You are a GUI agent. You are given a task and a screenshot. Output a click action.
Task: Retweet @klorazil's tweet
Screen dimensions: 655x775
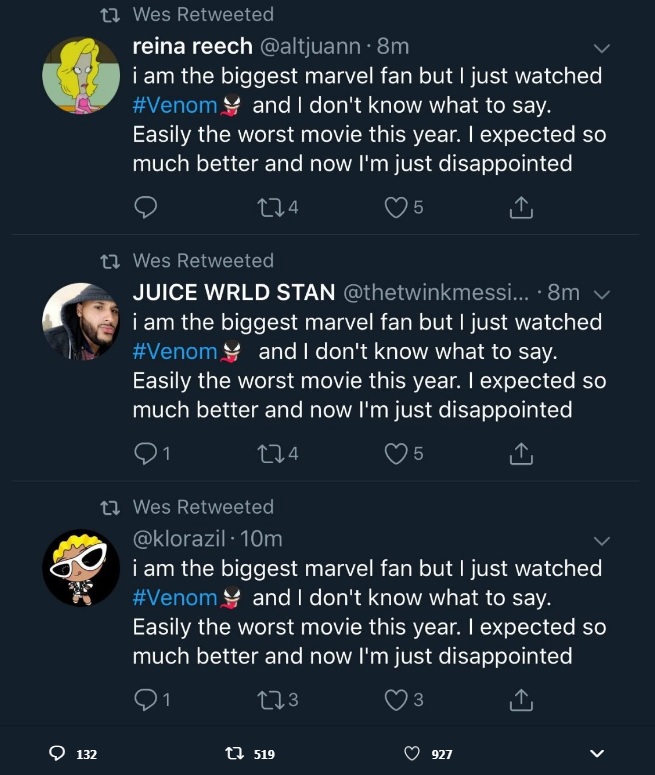269,700
